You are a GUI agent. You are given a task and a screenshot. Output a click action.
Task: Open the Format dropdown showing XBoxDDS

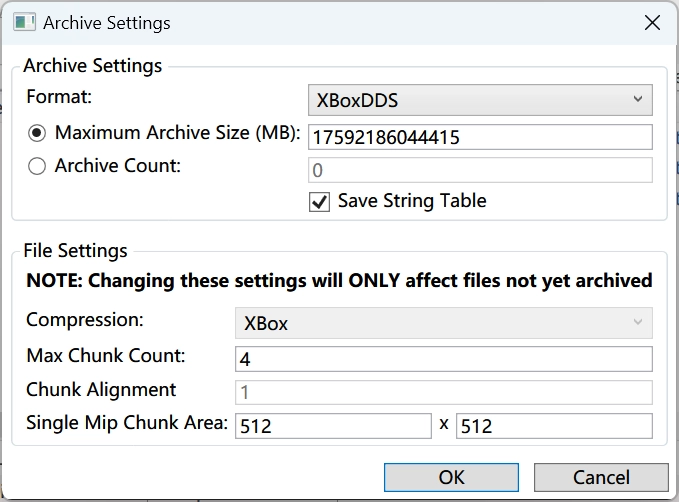[480, 100]
